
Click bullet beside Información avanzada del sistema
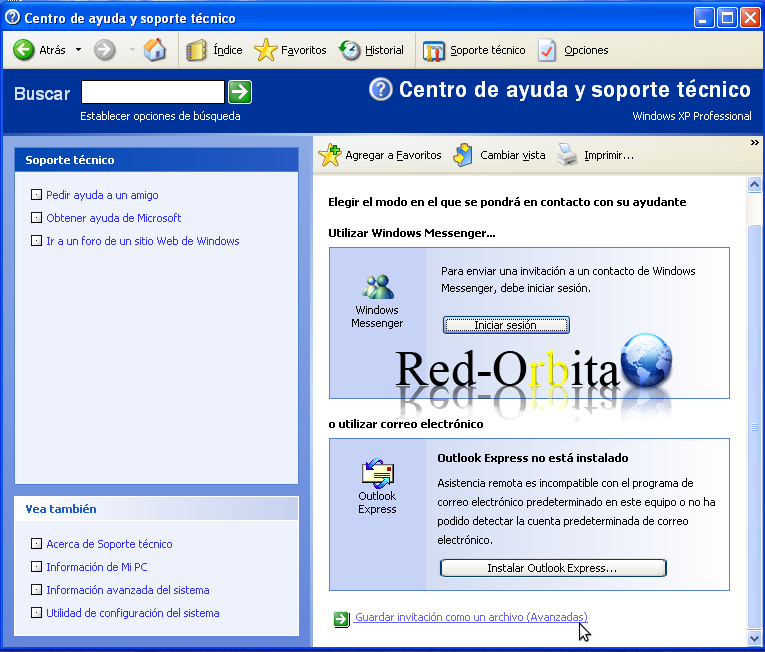click(x=36, y=590)
